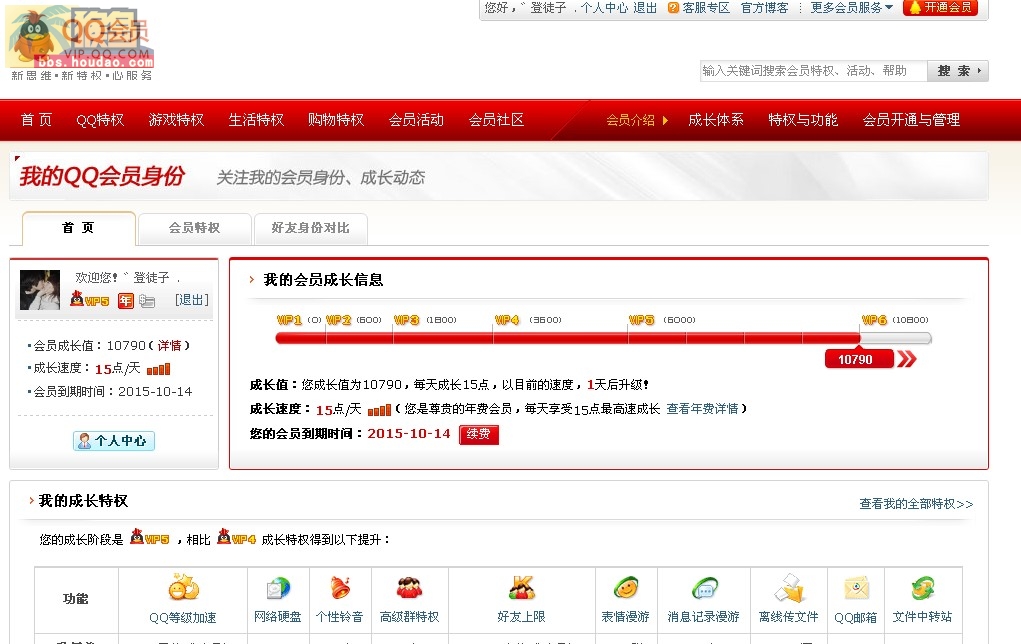
Task: Open the QQ等级加速 privilege icon
Action: 184,587
